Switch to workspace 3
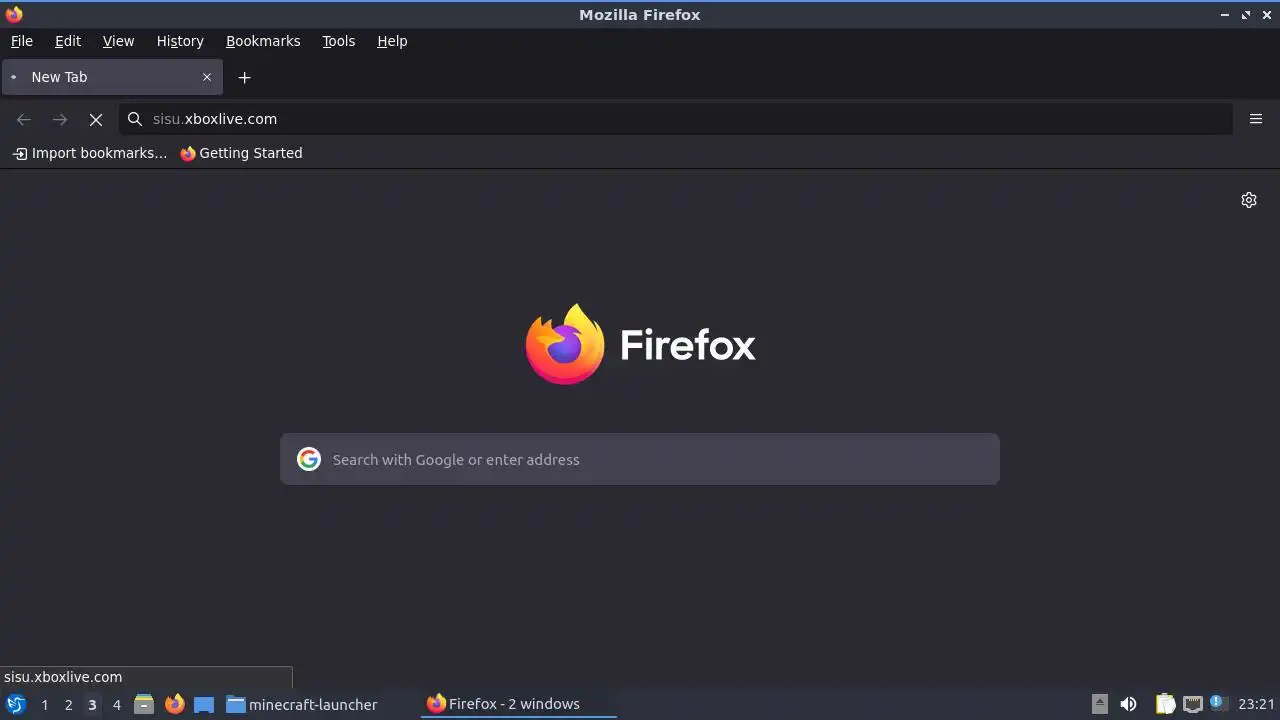The height and width of the screenshot is (720, 1280). [x=92, y=705]
